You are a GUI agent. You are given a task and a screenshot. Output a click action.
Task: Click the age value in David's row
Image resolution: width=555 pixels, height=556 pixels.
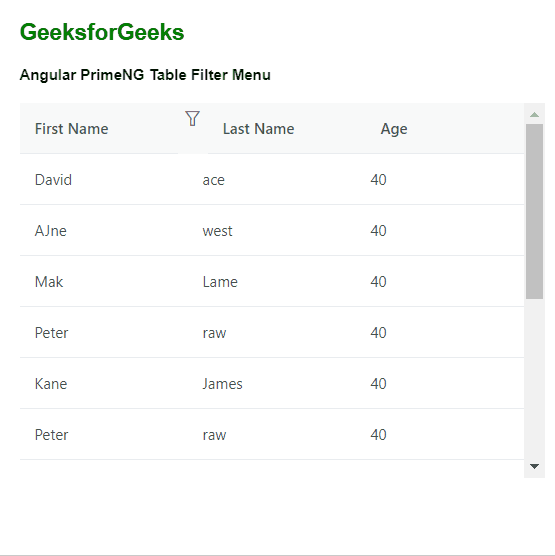tap(378, 180)
